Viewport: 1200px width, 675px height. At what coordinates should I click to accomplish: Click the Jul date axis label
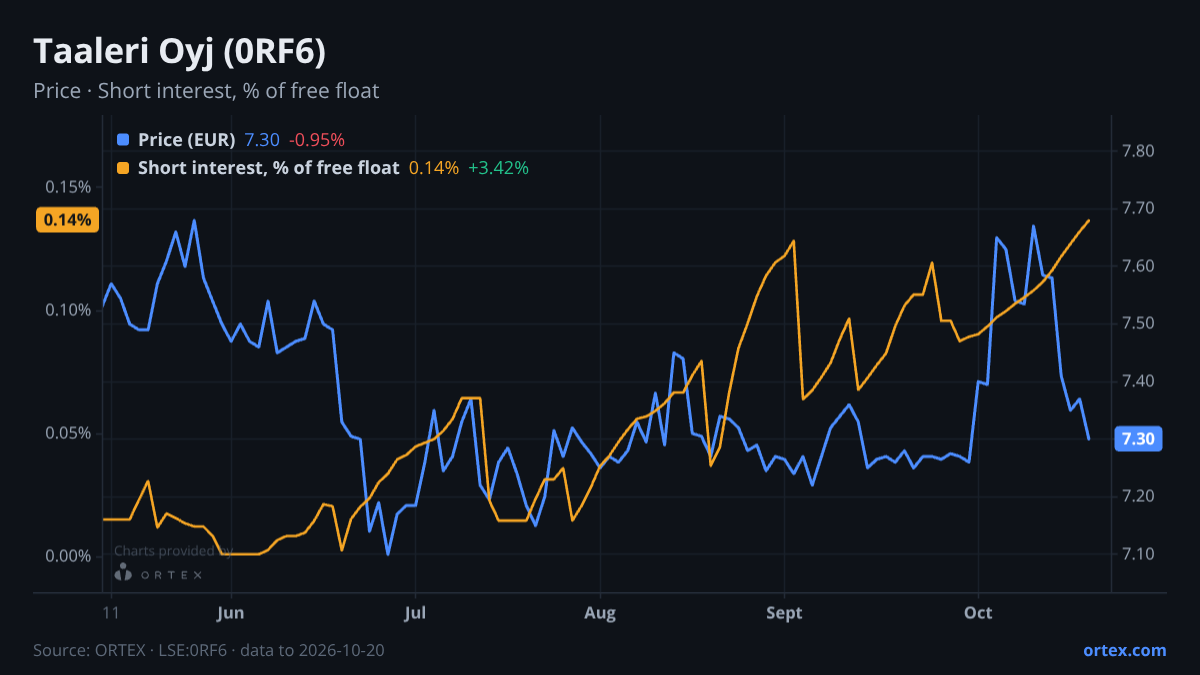[416, 613]
